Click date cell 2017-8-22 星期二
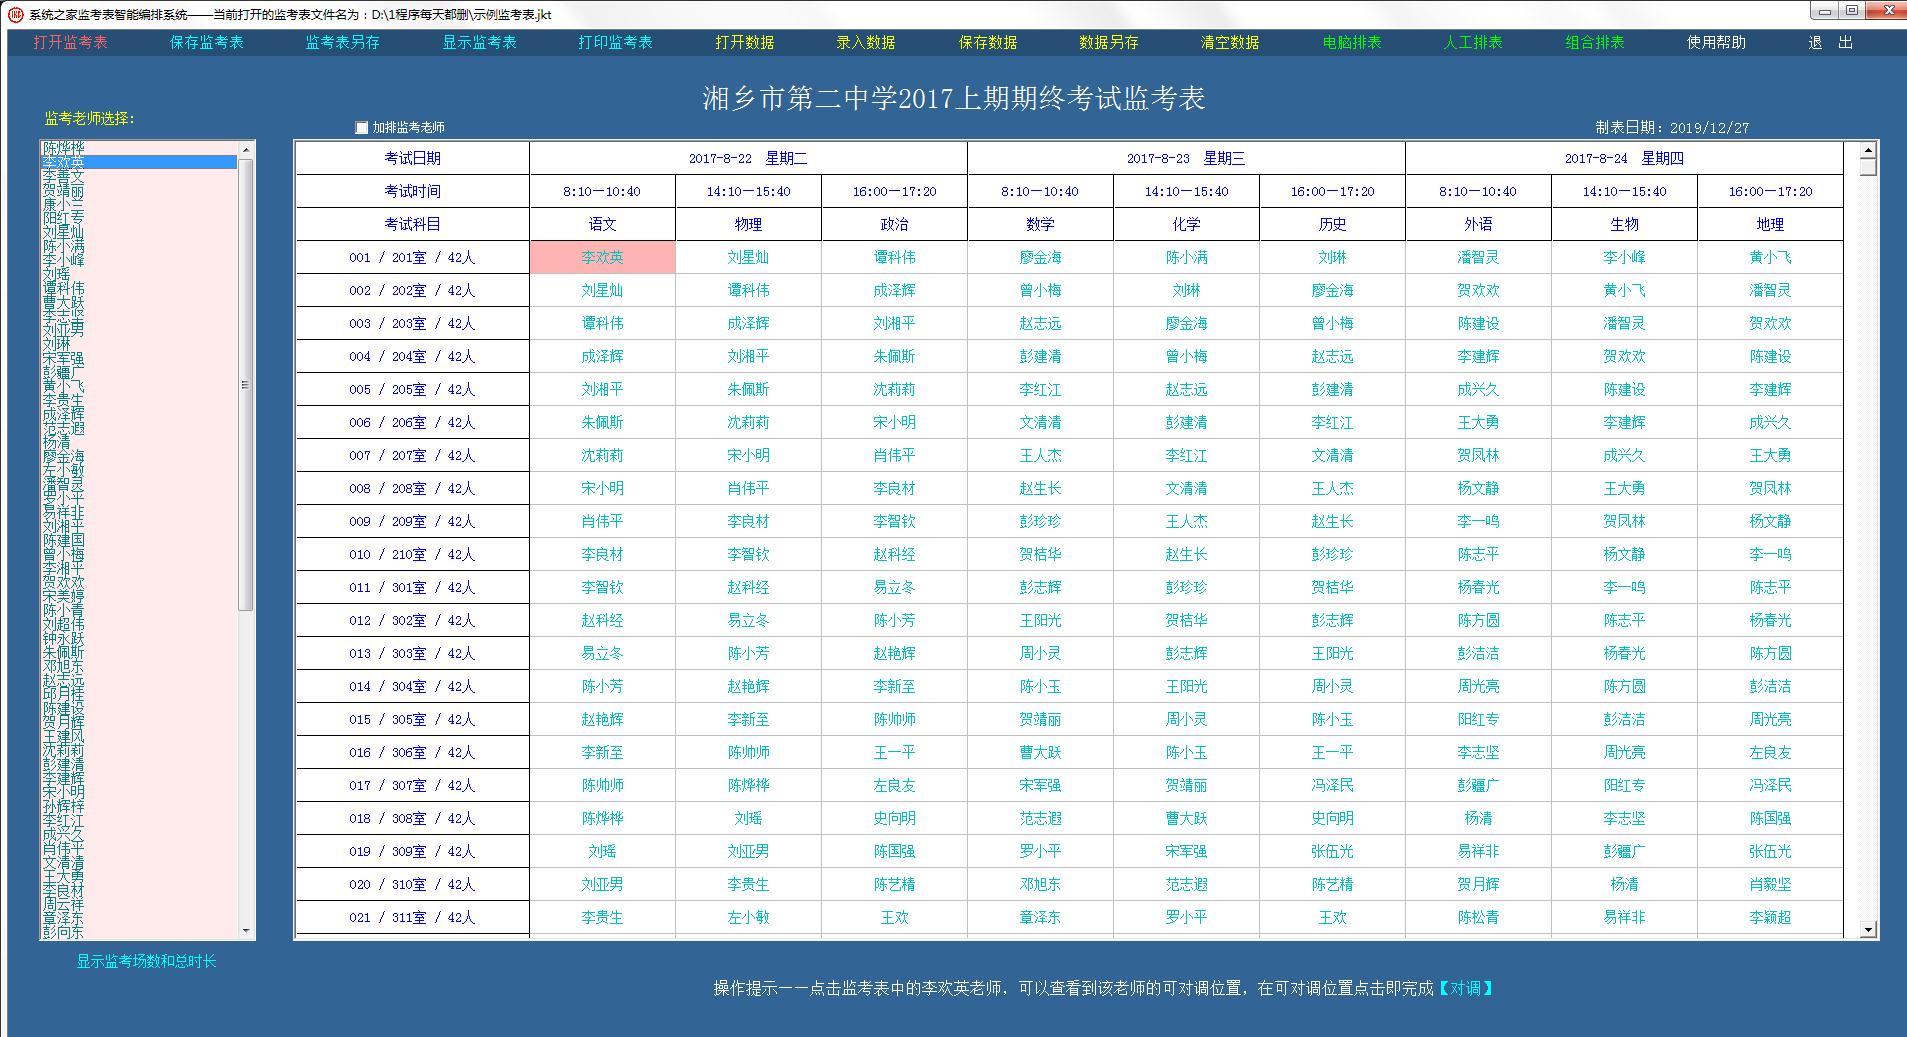This screenshot has height=1037, width=1907. pos(748,158)
